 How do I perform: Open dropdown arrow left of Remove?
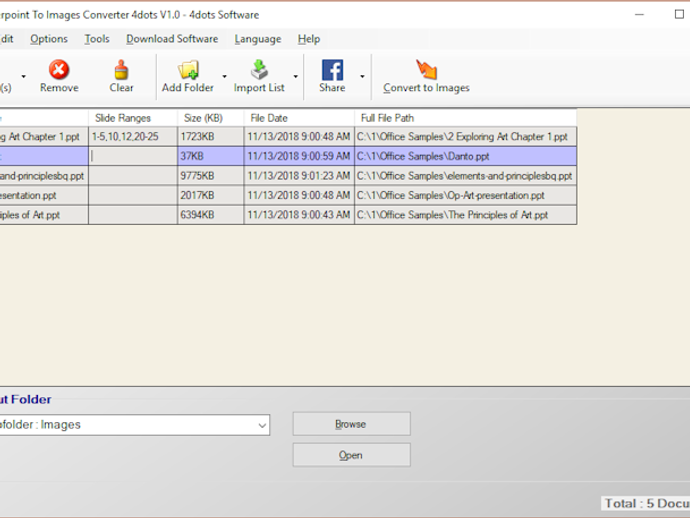coord(23,77)
